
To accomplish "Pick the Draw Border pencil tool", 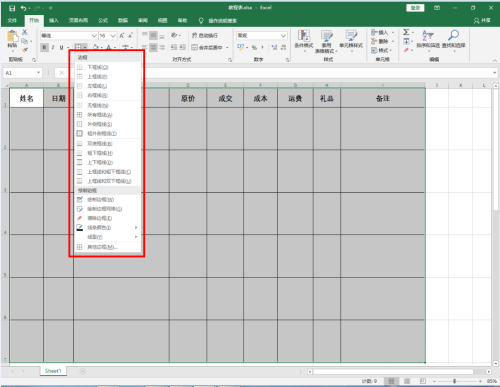I will tap(80, 199).
